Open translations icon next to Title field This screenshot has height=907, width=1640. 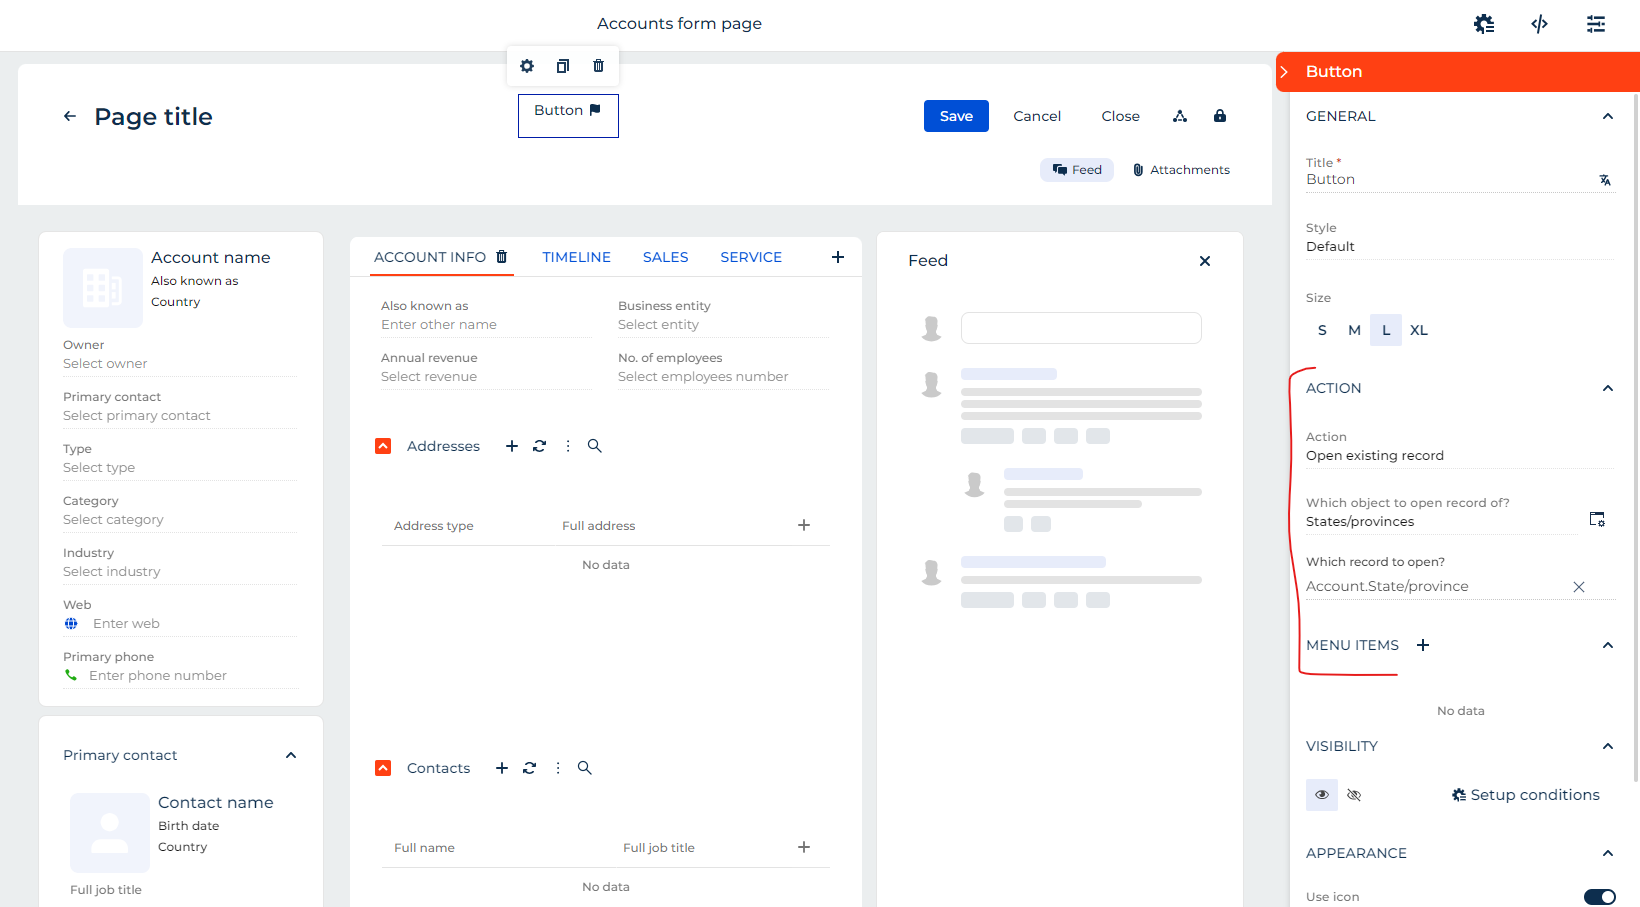1604,180
